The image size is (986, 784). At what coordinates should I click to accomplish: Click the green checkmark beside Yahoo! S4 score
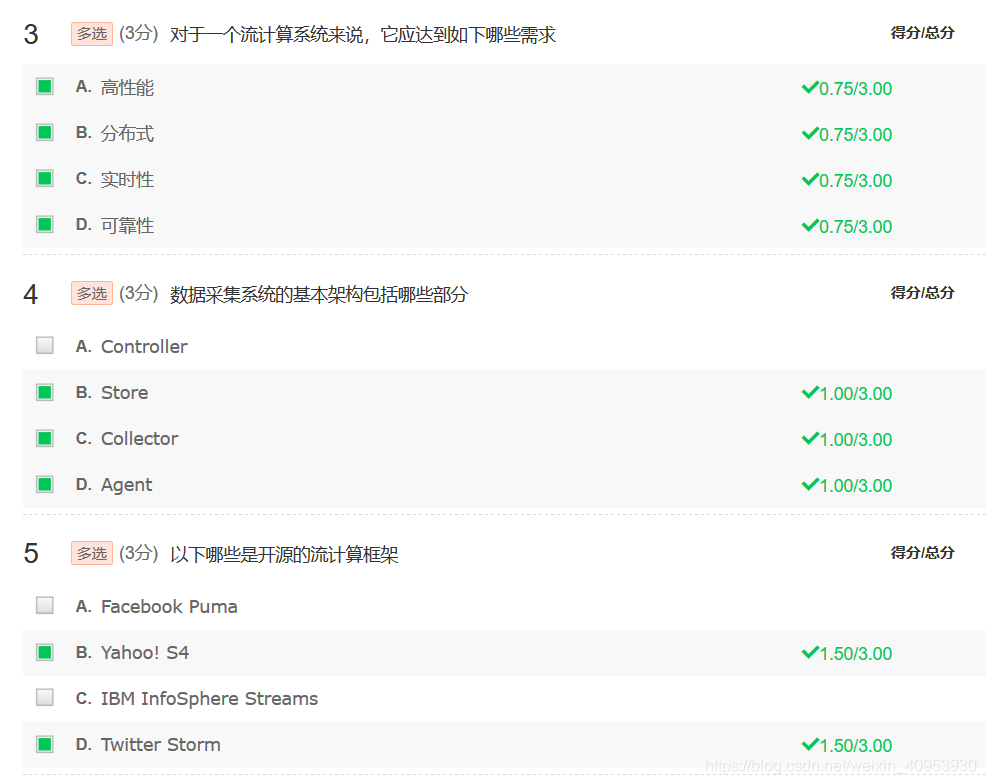coord(810,653)
